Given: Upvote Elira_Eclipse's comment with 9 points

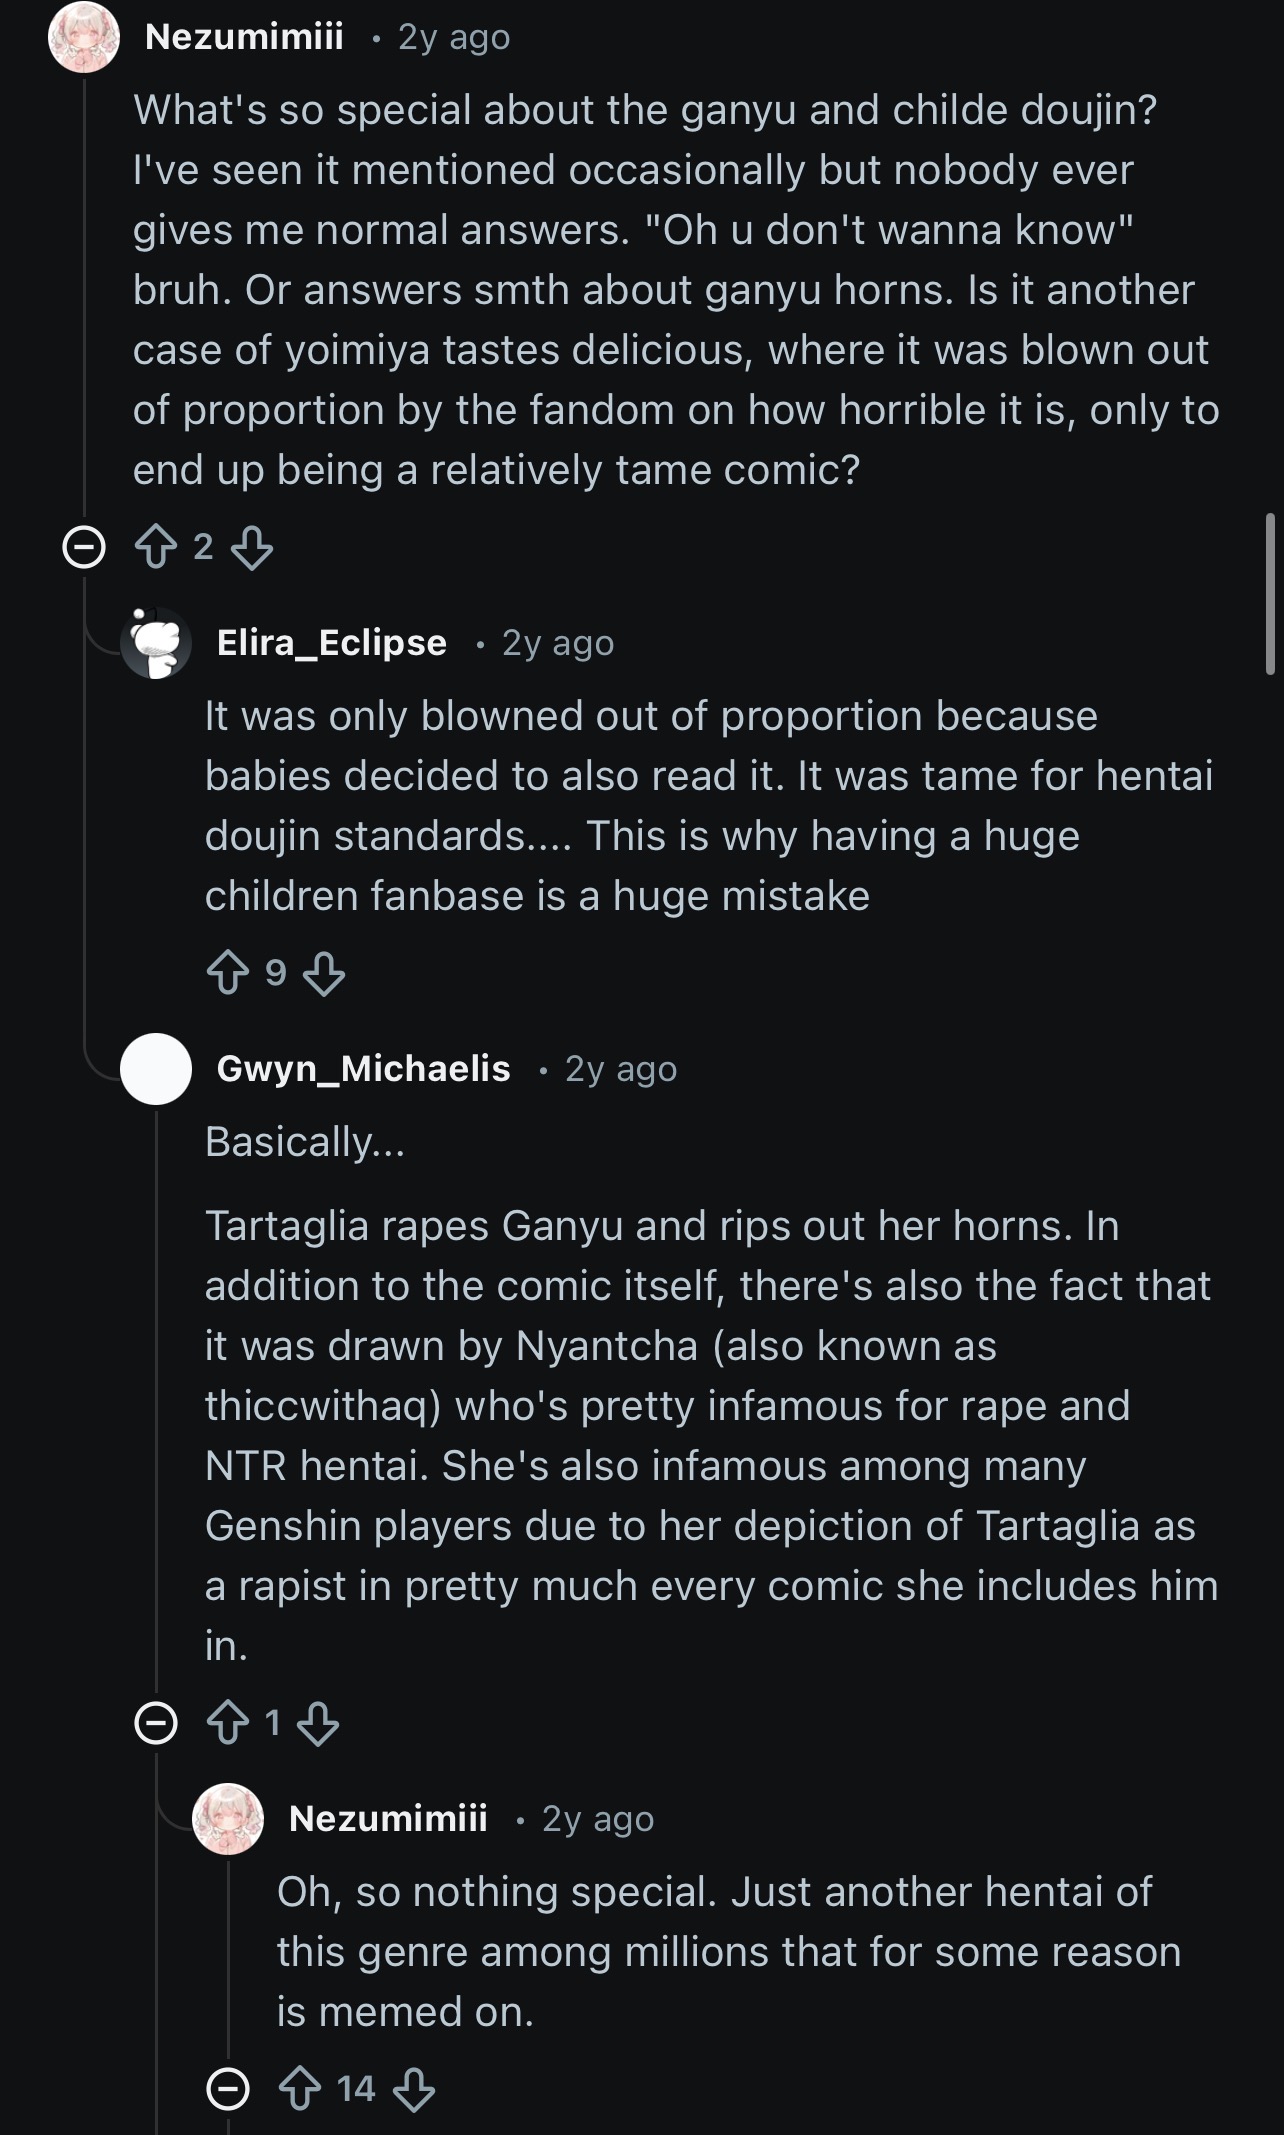Looking at the screenshot, I should point(227,972).
